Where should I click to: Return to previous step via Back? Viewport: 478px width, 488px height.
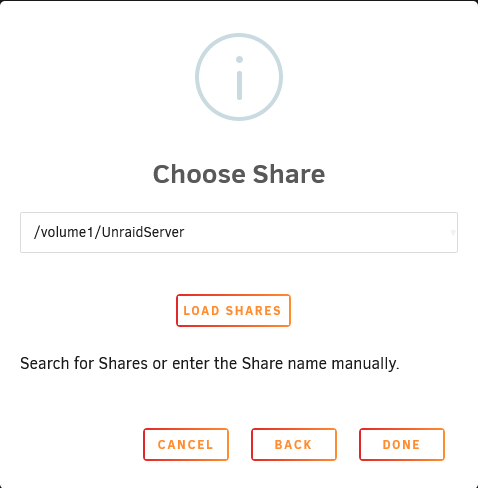pyautogui.click(x=294, y=444)
